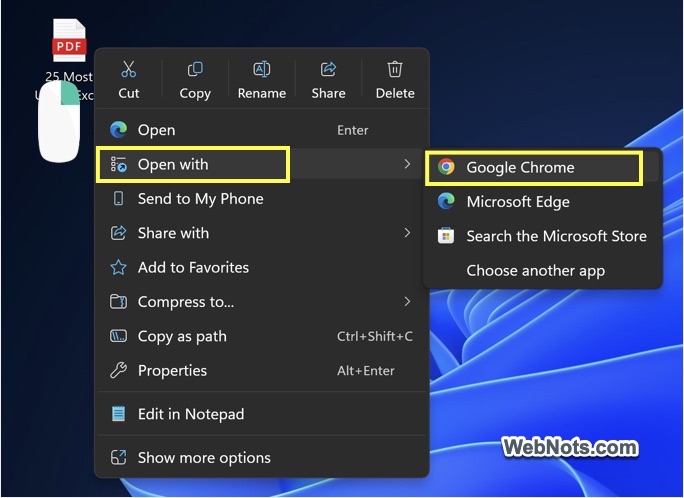The width and height of the screenshot is (684, 498).
Task: Open the file with Microsoft Edge
Action: coord(543,202)
